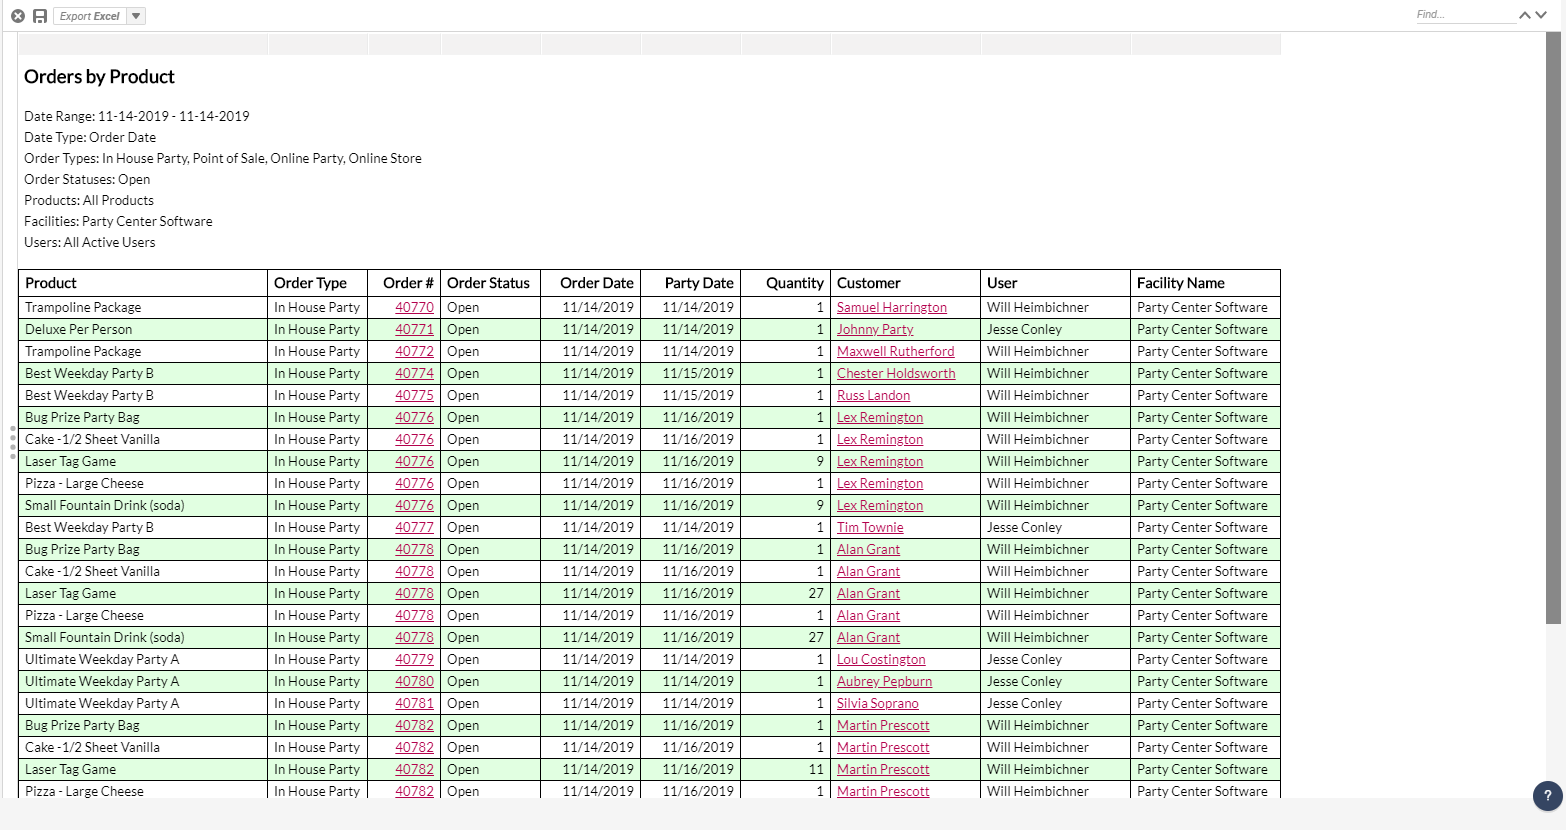Click the Find search field
Viewport: 1566px width, 830px height.
[1464, 14]
